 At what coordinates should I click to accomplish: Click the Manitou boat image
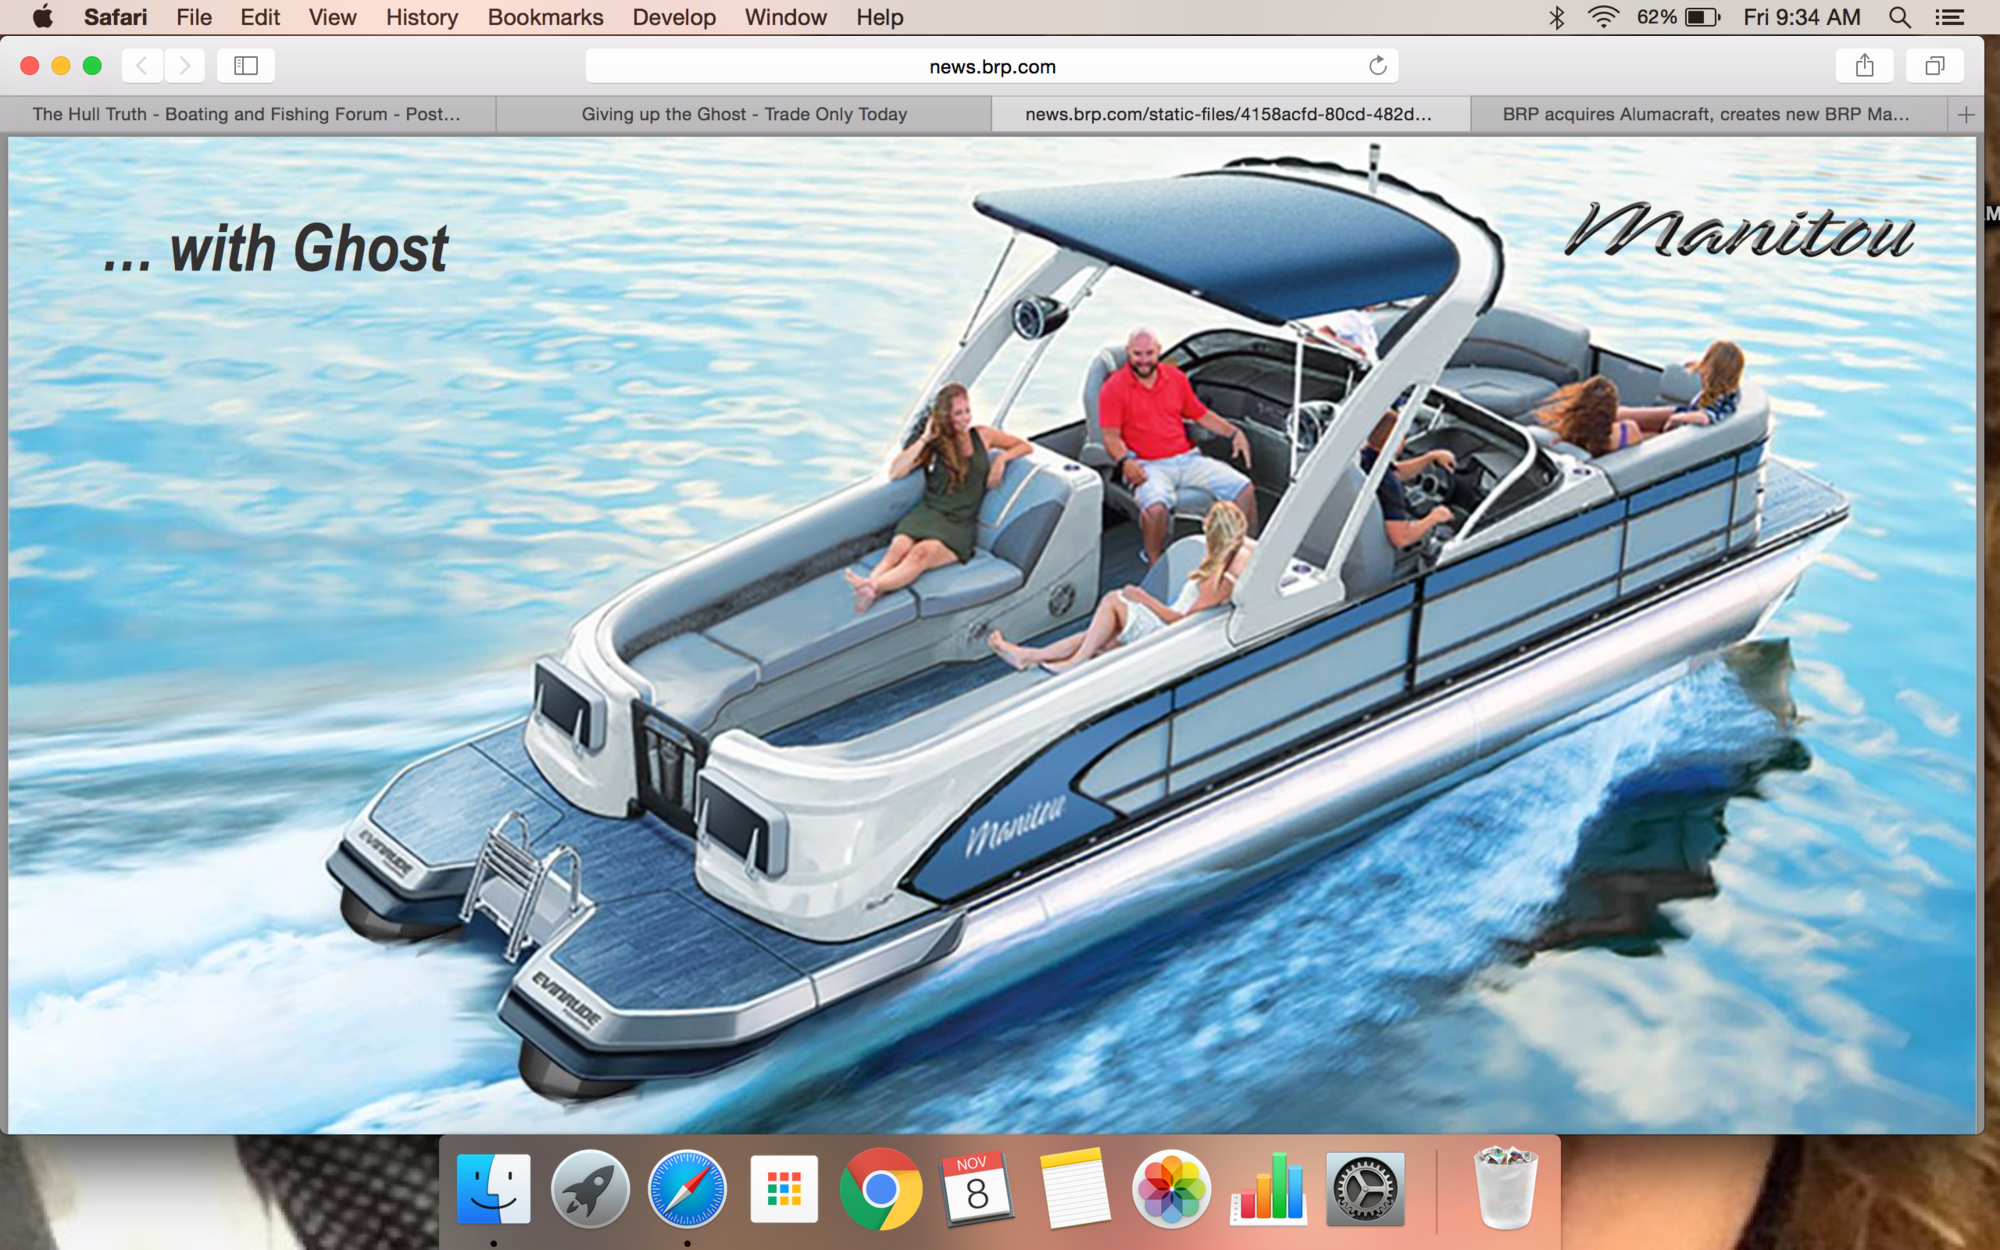coord(992,635)
